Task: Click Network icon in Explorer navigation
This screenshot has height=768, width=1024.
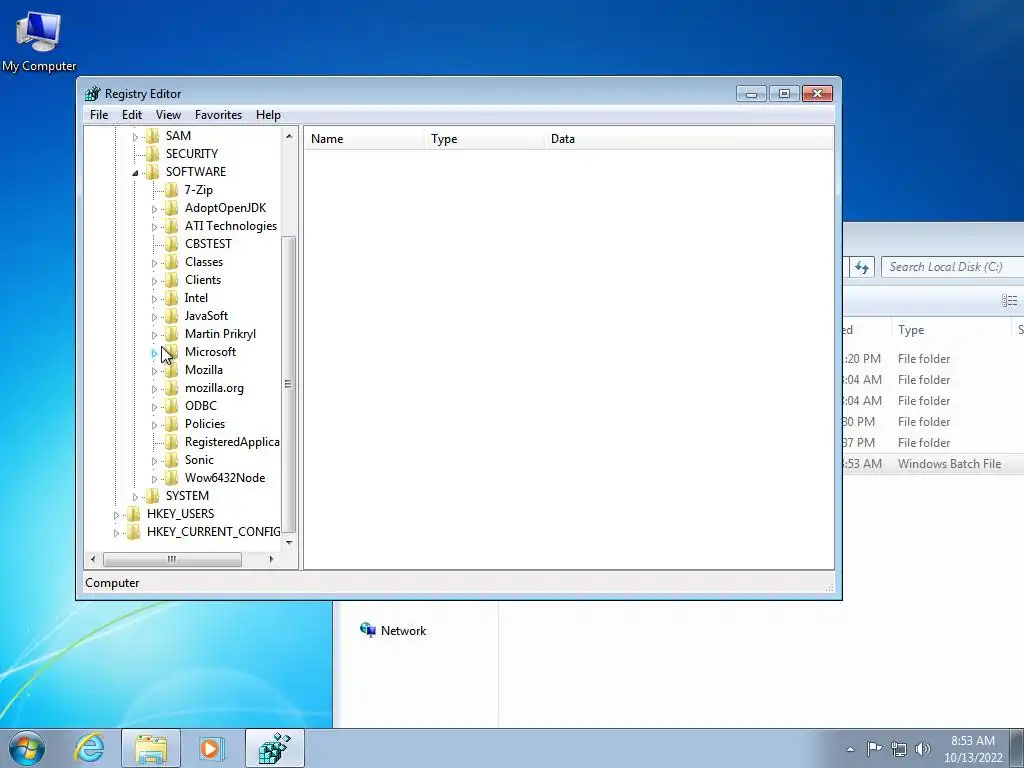Action: tap(368, 630)
